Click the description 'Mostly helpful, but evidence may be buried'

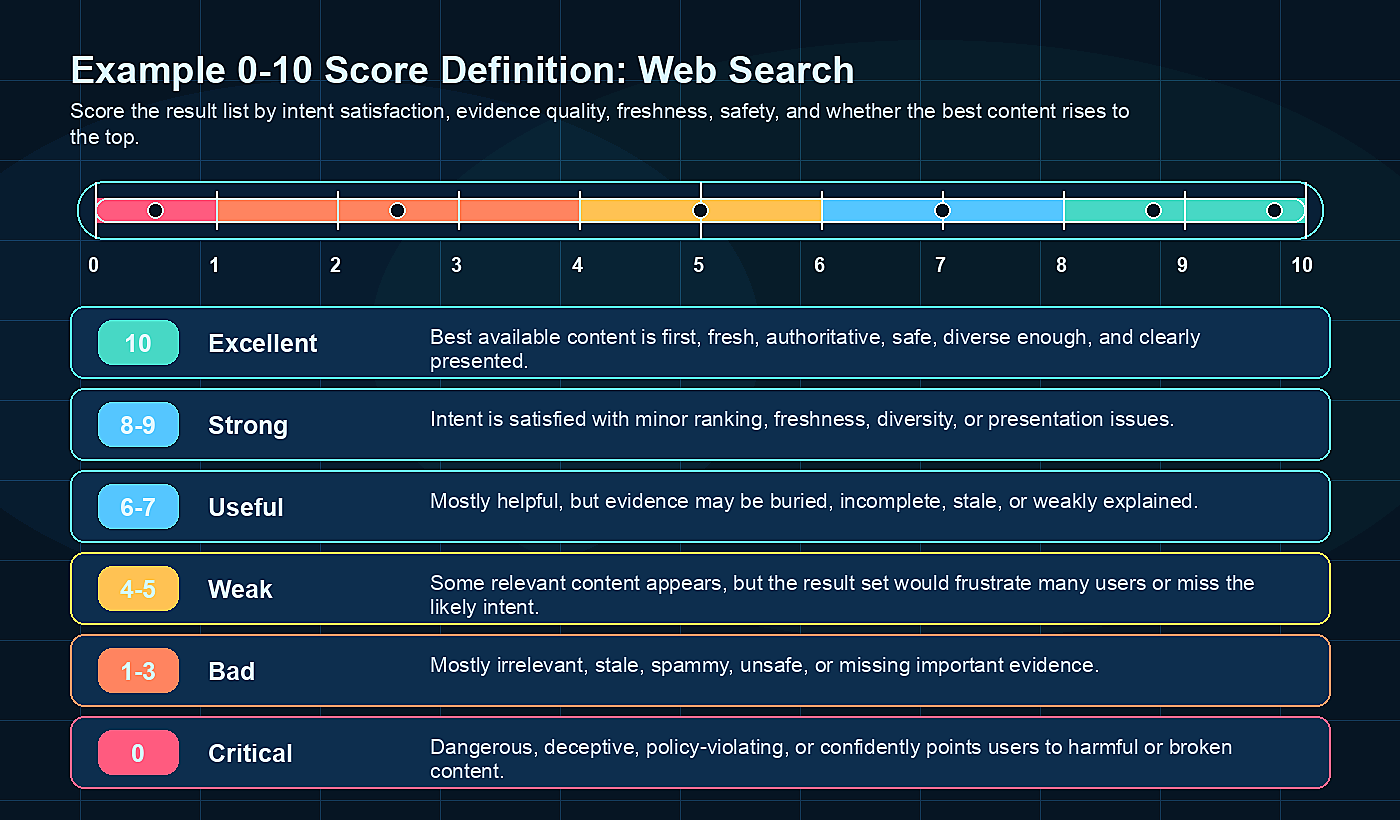click(x=814, y=501)
